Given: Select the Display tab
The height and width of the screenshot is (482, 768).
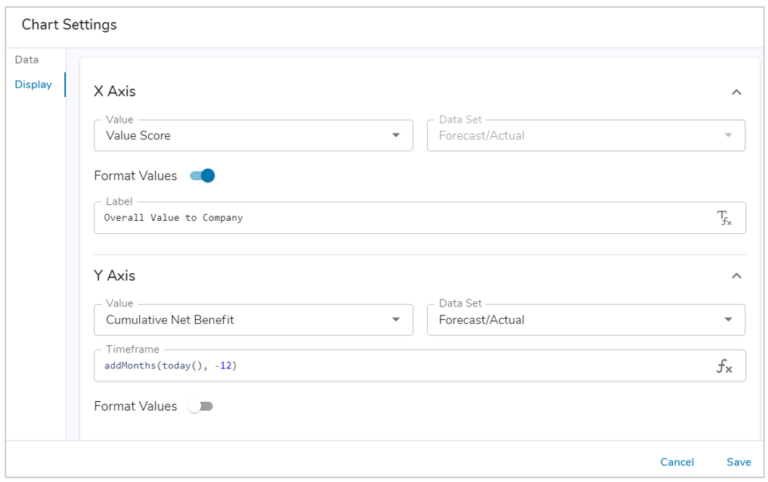Looking at the screenshot, I should 33,85.
